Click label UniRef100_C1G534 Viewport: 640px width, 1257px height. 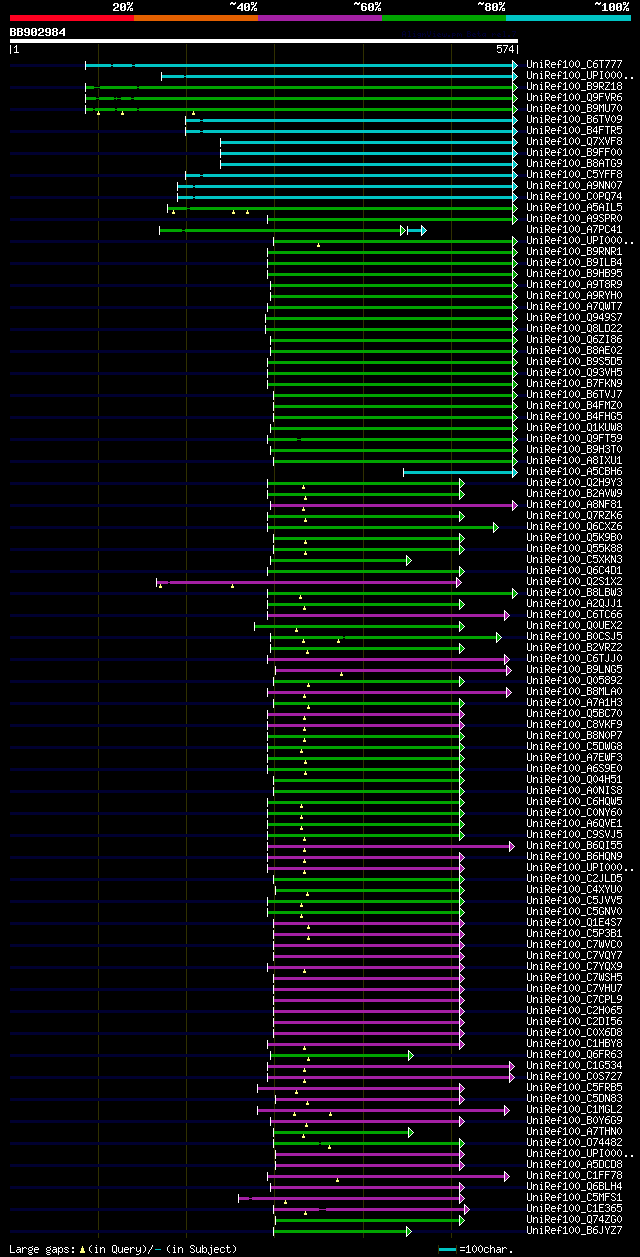574,1065
